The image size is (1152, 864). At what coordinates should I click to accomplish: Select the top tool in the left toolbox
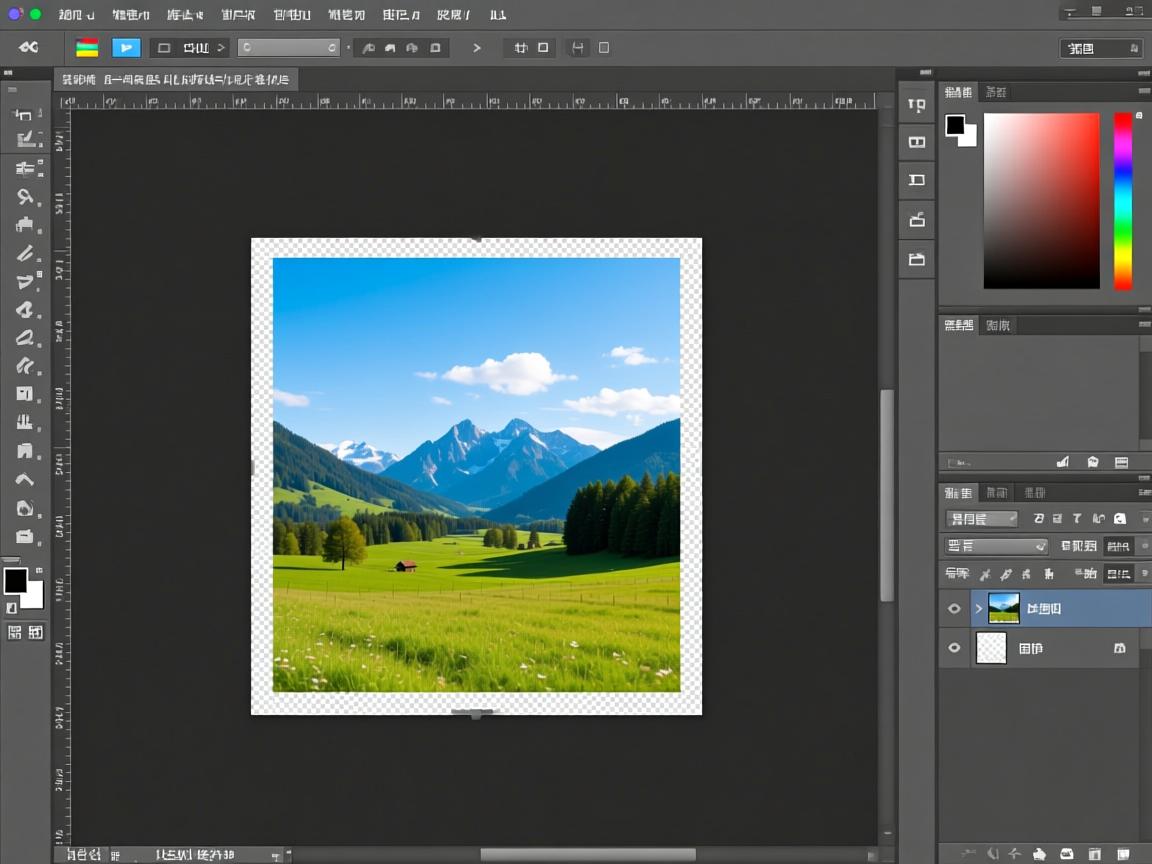(24, 114)
